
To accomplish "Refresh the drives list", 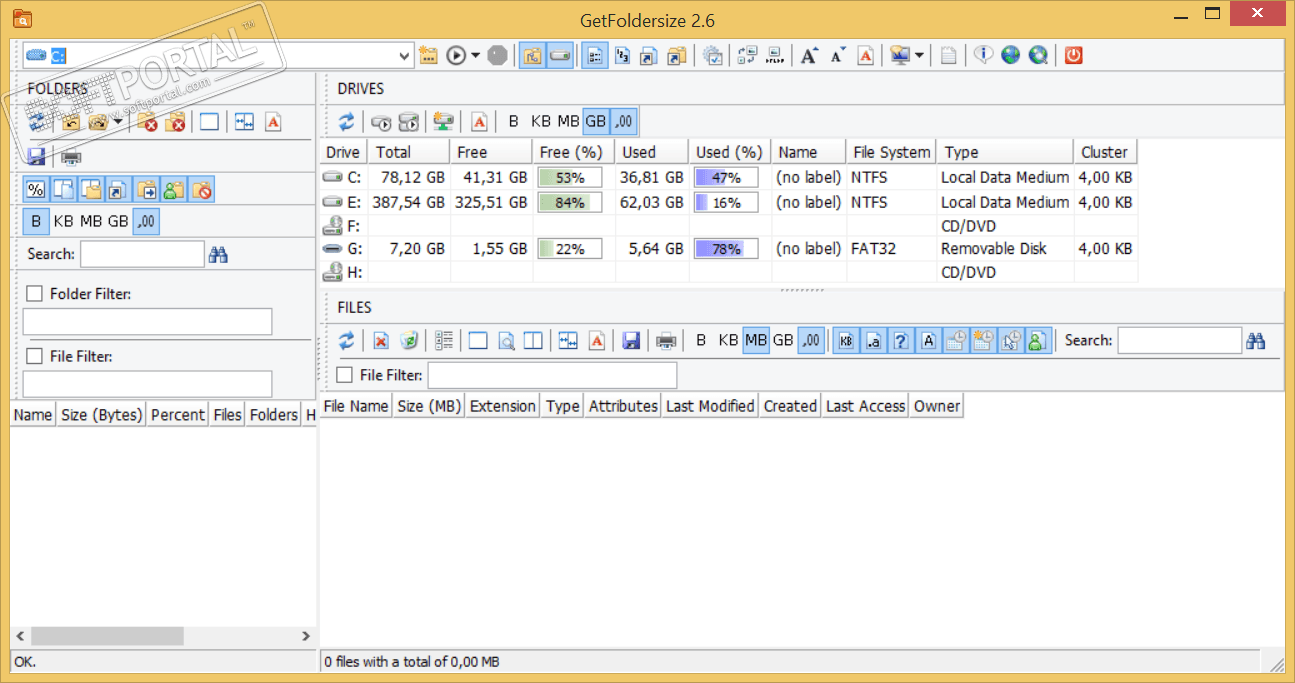I will [346, 122].
